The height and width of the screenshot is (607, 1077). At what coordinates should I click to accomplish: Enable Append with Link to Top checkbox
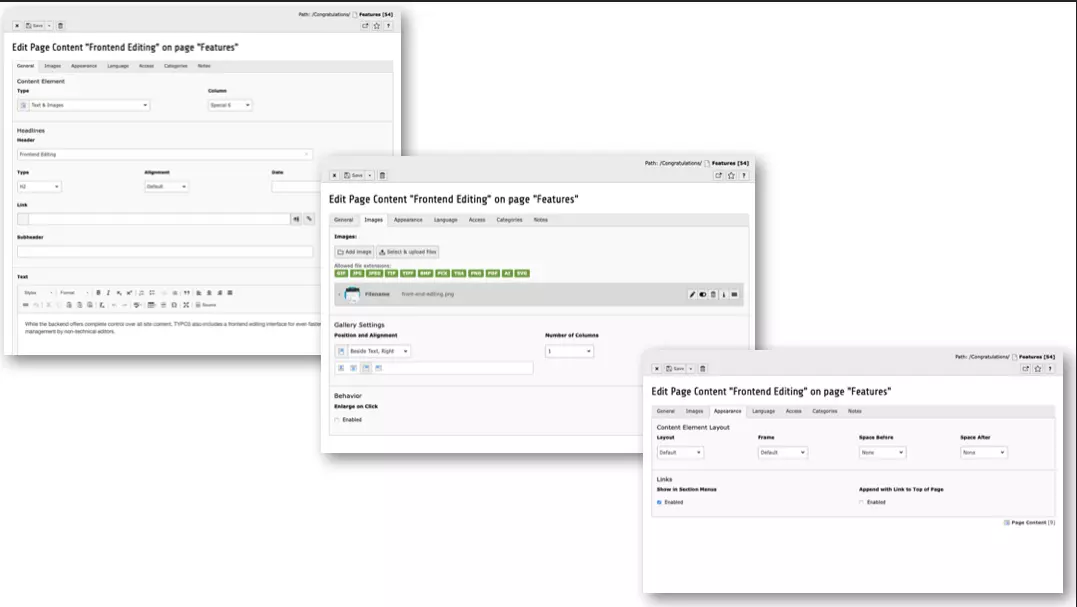click(x=861, y=502)
